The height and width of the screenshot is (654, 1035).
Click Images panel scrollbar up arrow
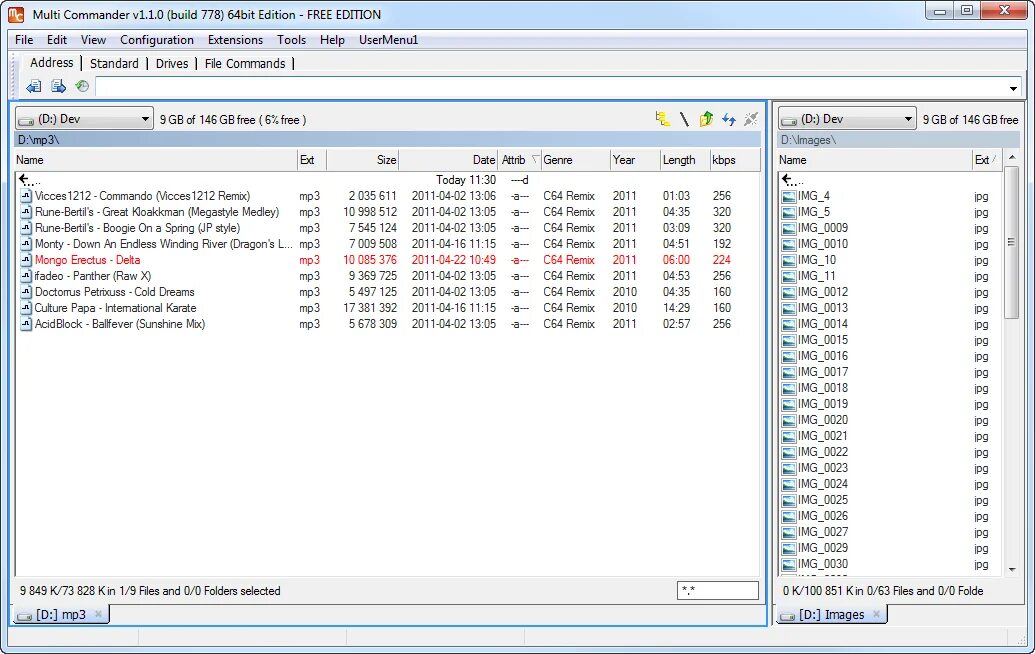tap(1013, 158)
